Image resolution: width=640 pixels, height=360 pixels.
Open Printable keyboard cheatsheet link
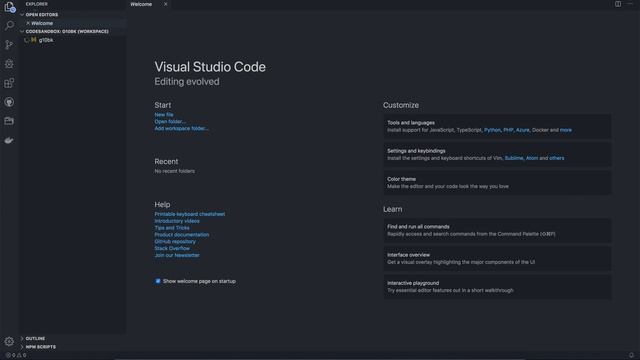pos(190,214)
